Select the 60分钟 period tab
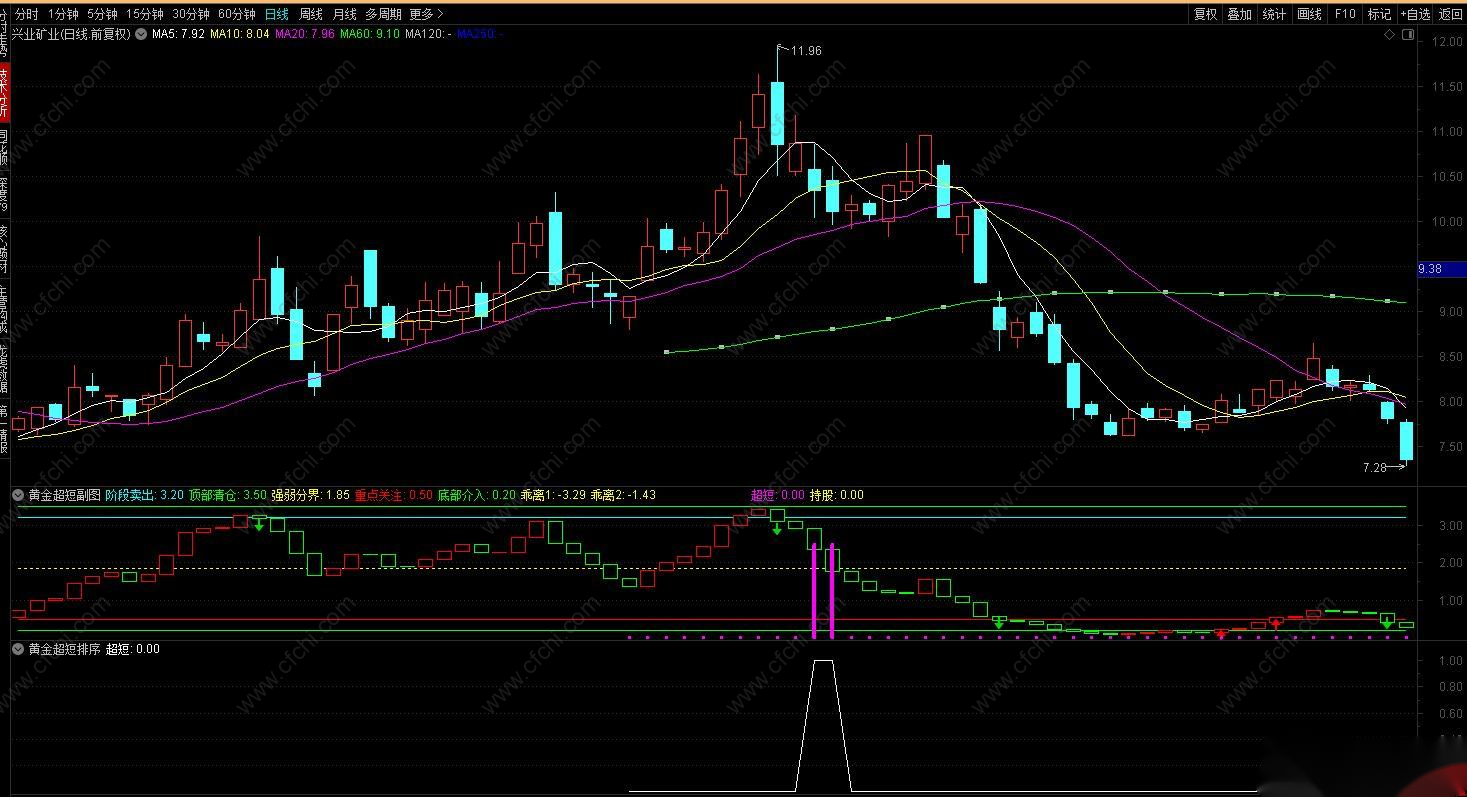The width and height of the screenshot is (1467, 797). (237, 14)
